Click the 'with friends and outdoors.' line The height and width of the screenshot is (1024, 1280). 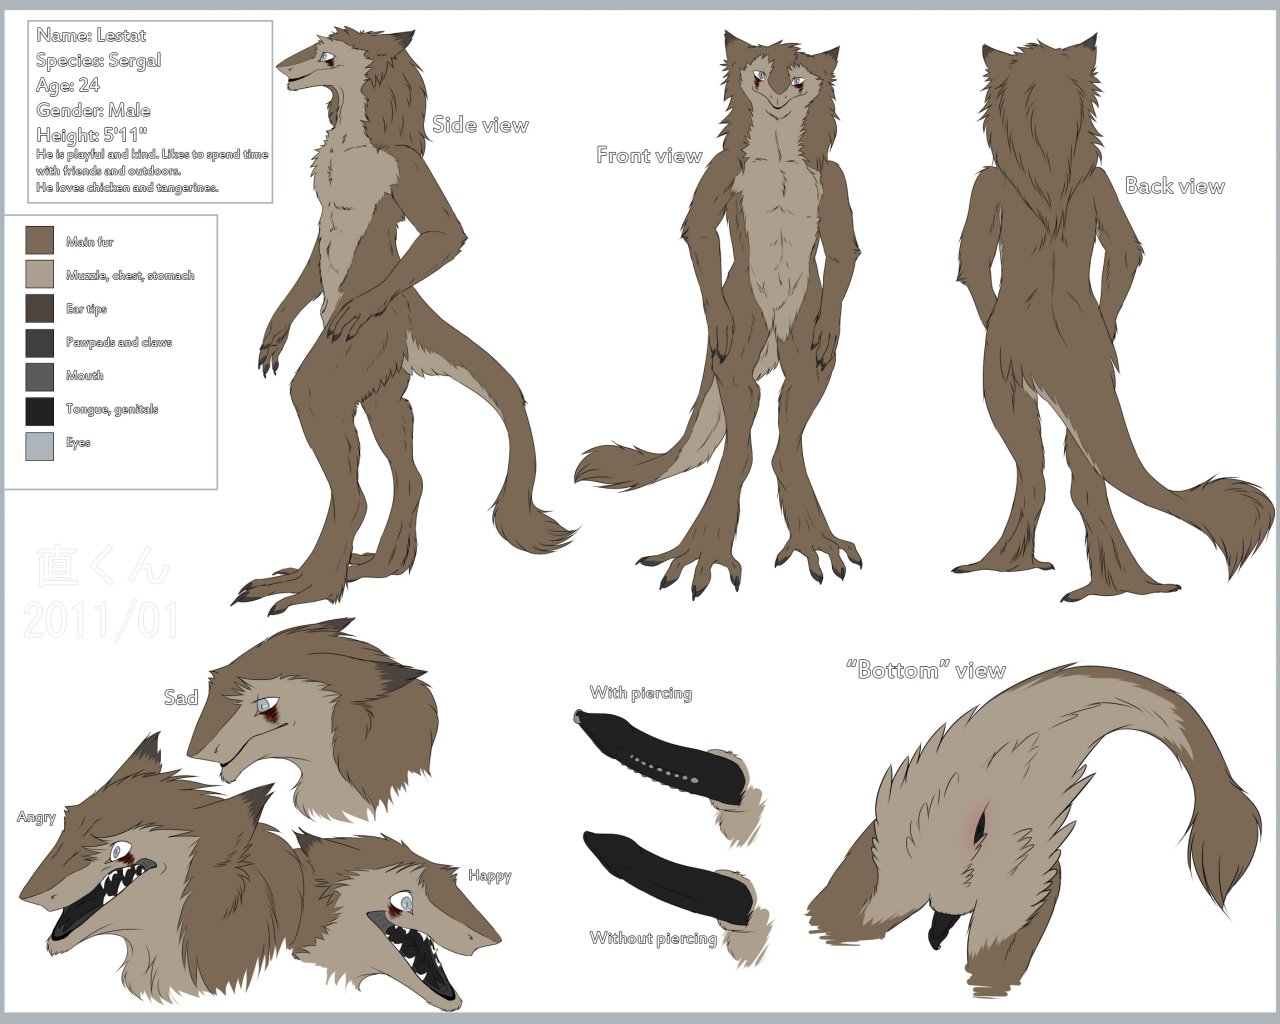[109, 171]
